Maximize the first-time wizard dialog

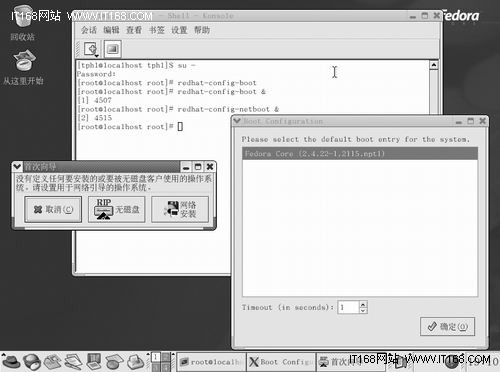point(198,167)
